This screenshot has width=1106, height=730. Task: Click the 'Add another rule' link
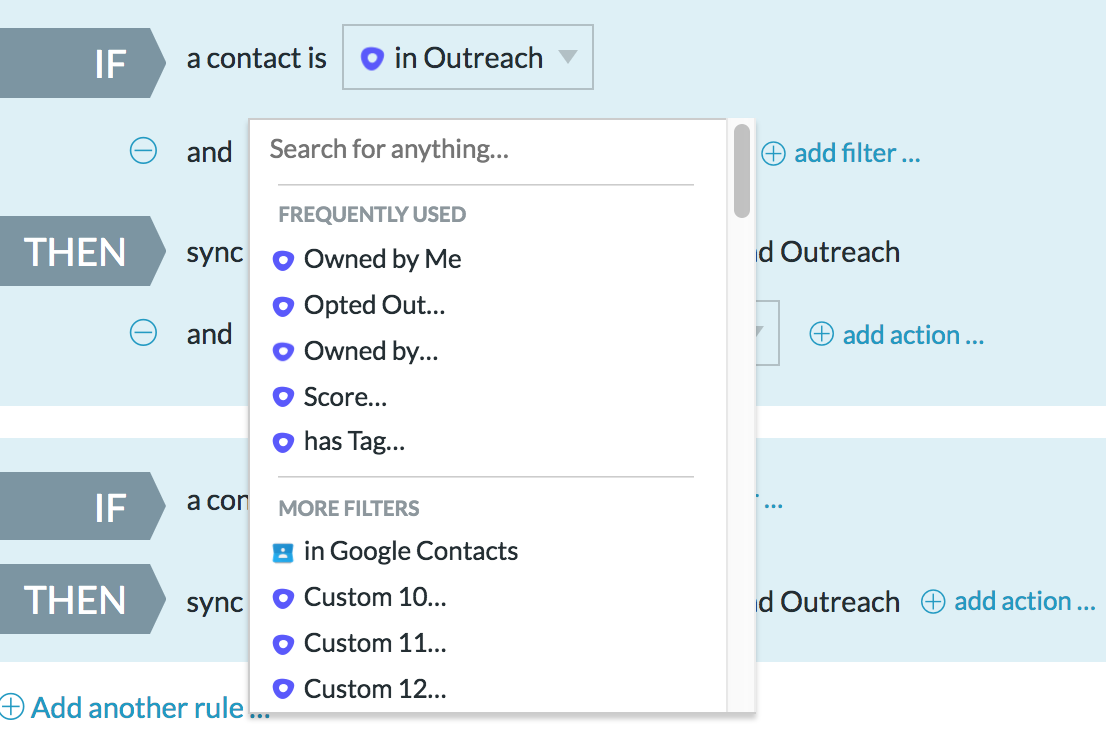click(x=150, y=707)
